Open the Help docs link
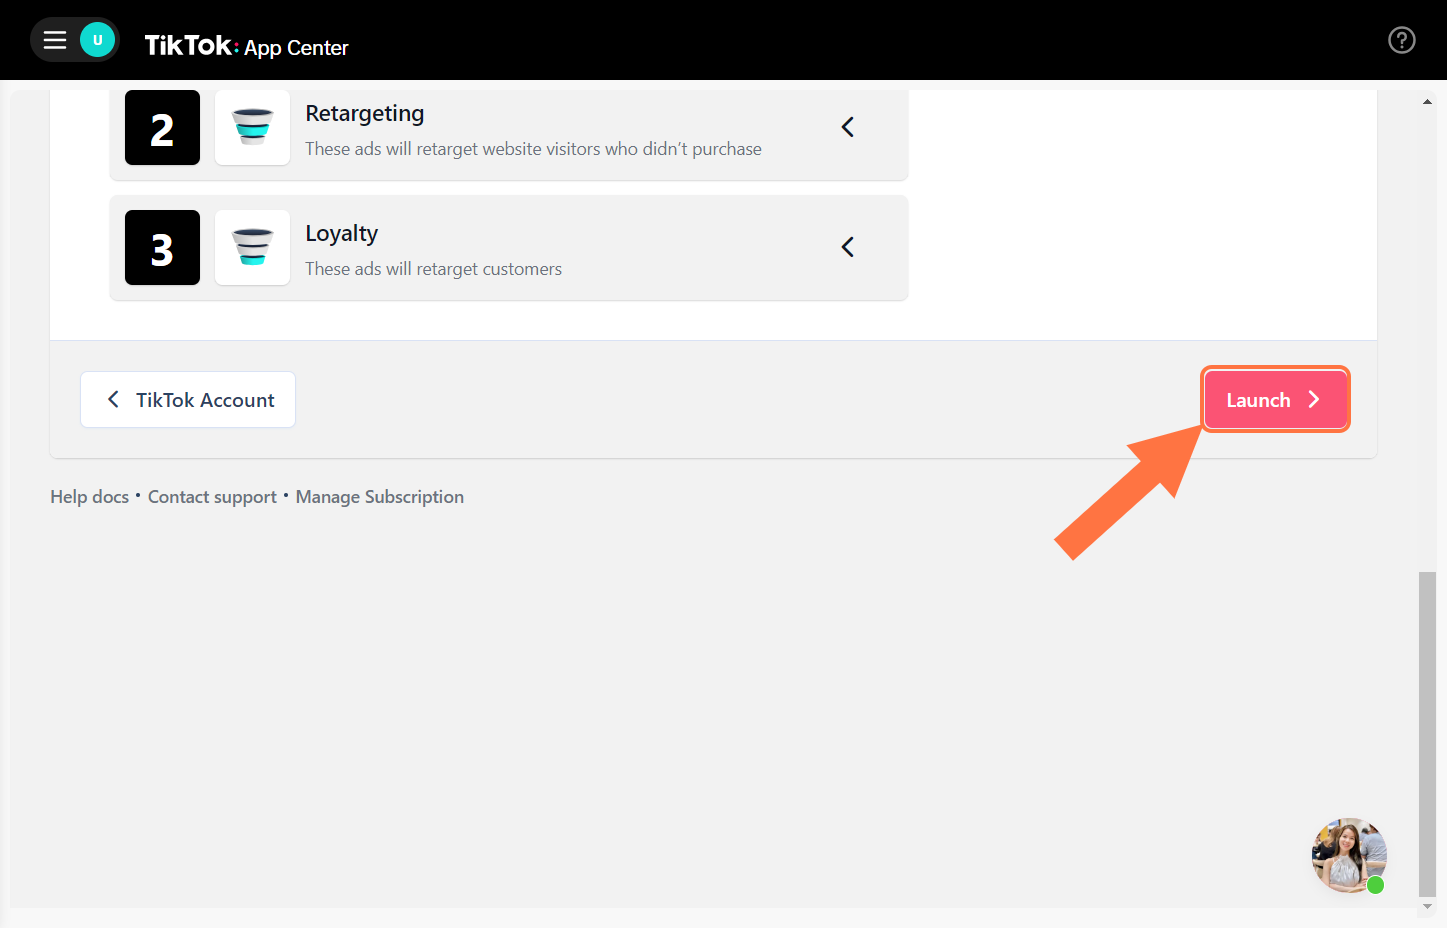This screenshot has width=1447, height=928. 89,496
